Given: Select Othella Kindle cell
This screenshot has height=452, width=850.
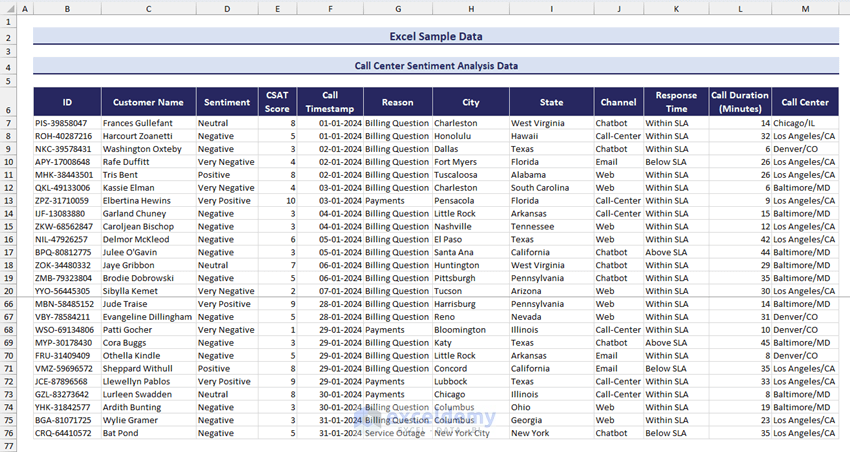Looking at the screenshot, I should coord(149,356).
